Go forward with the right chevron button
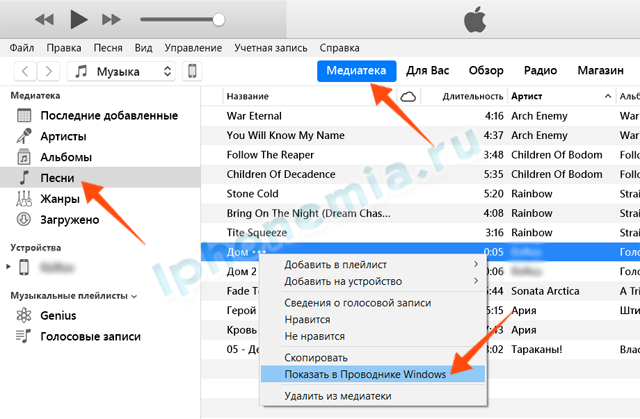Viewport: 640px width, 419px height. [x=48, y=71]
